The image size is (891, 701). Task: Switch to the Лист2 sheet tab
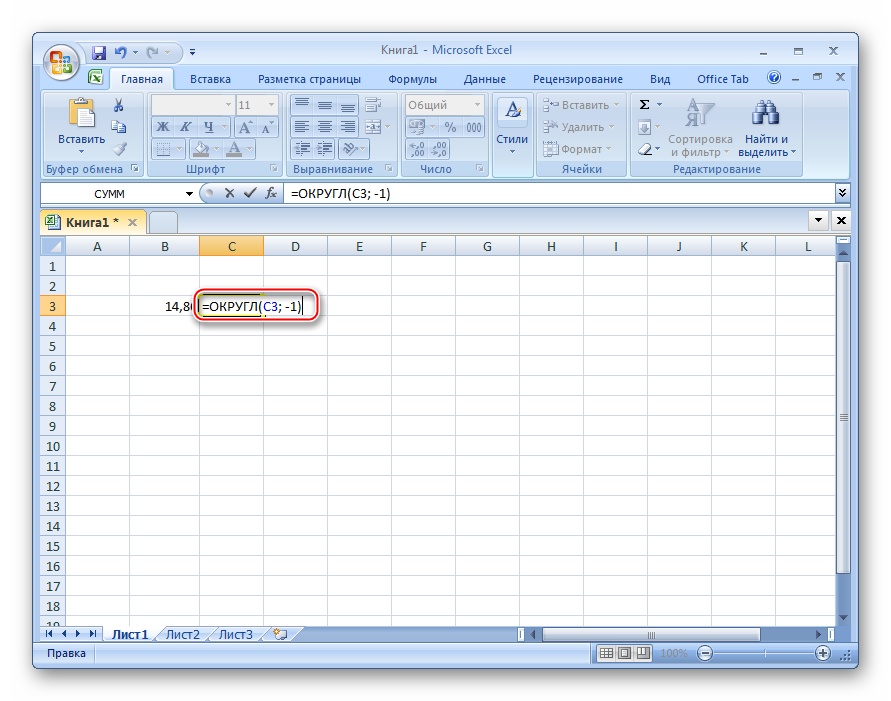click(183, 634)
